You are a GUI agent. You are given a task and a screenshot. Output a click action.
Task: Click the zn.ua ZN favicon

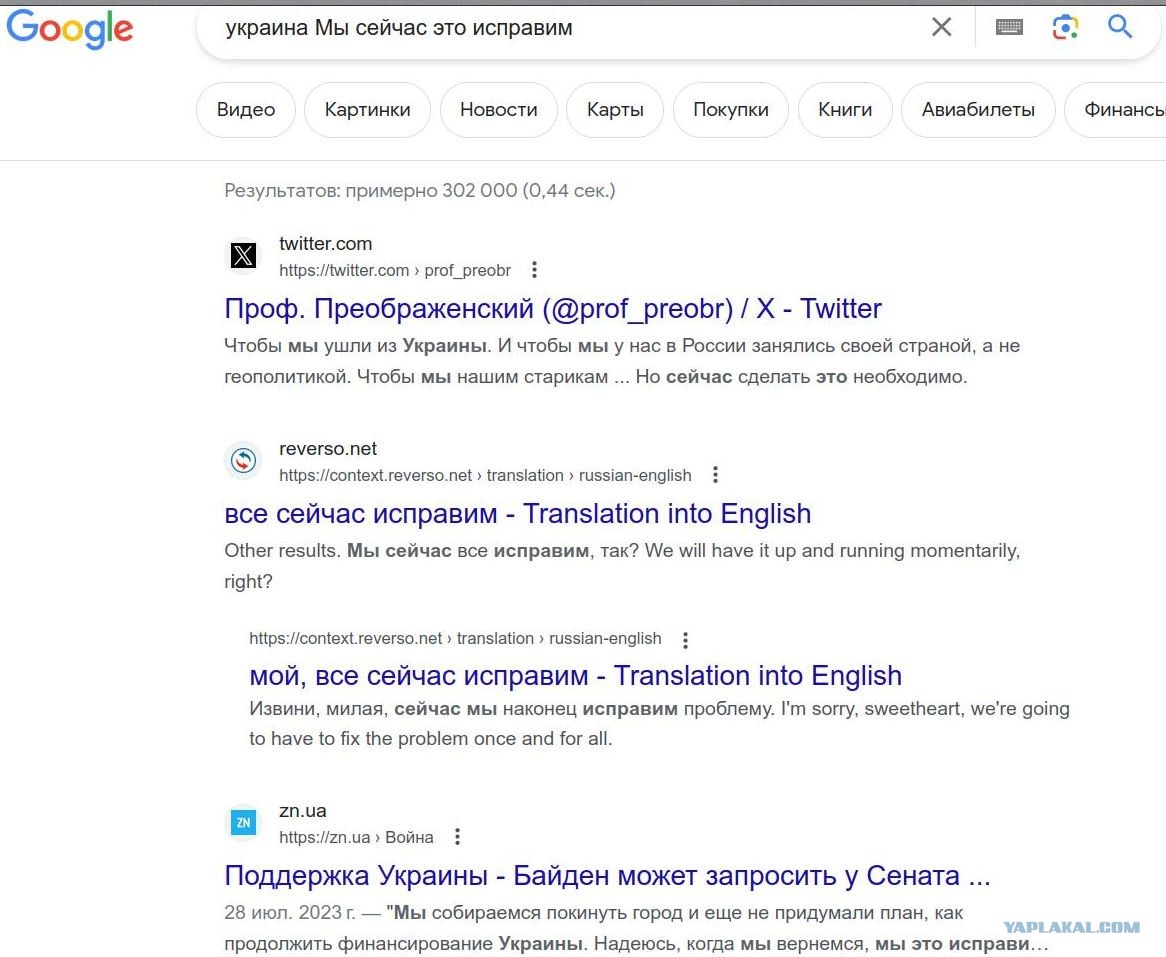coord(243,823)
